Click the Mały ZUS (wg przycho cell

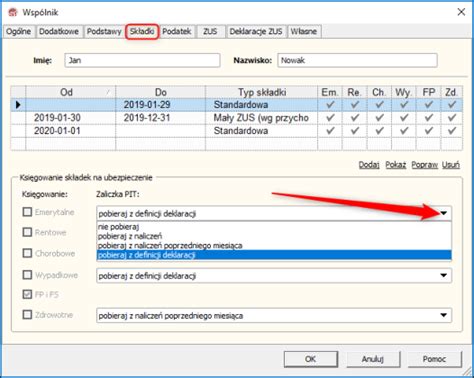coord(262,118)
